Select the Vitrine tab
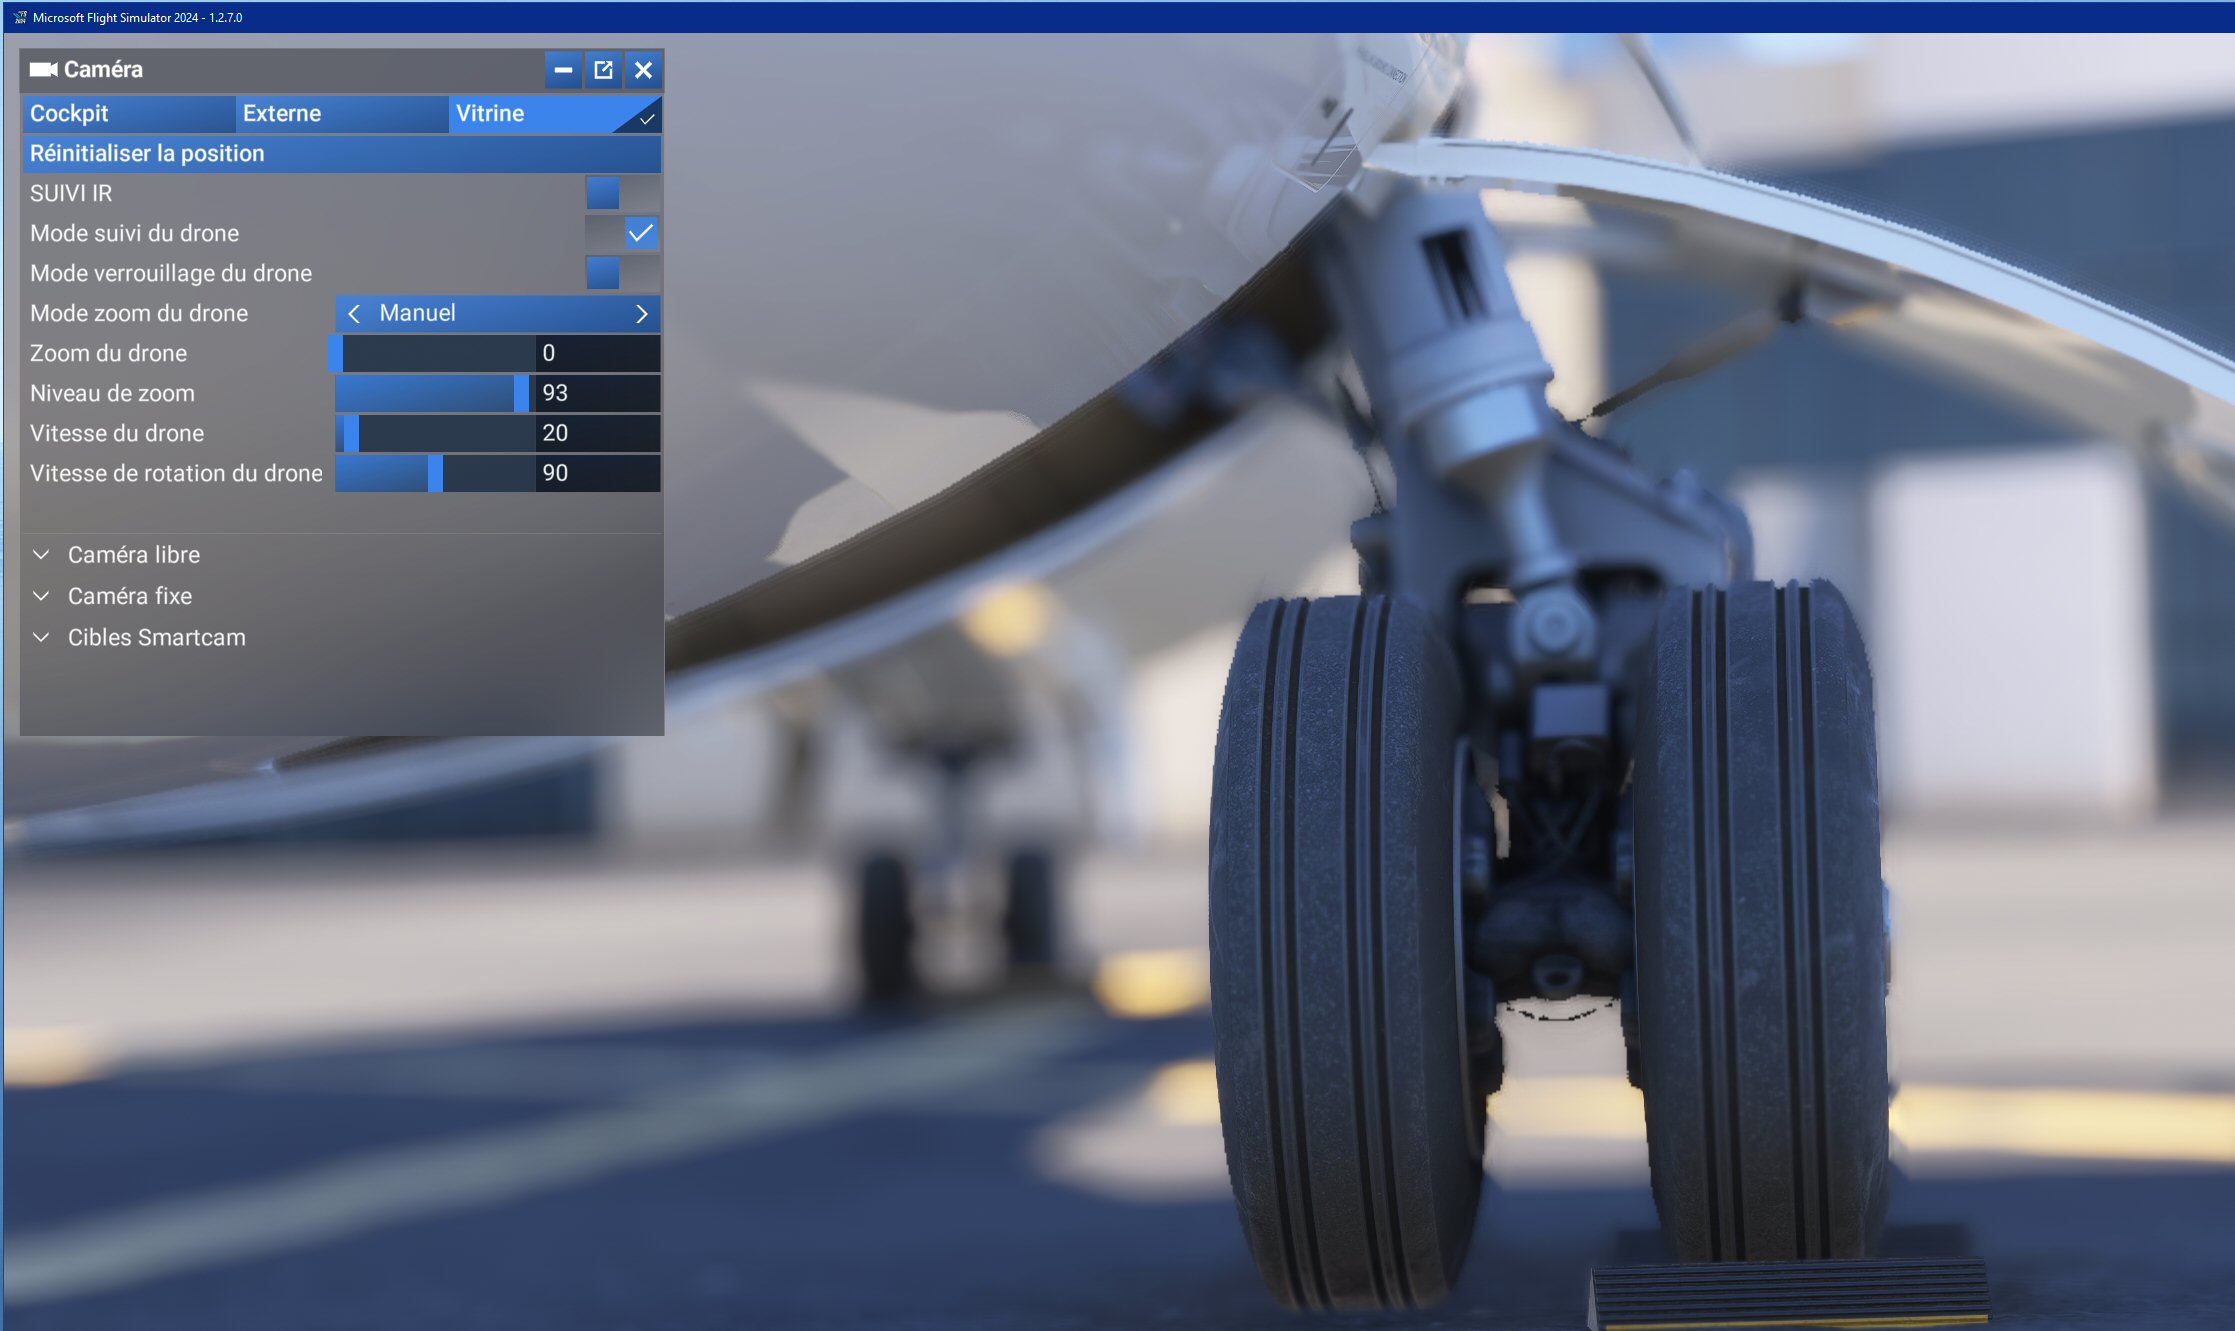Screen dimensions: 2235x1331 click(x=555, y=114)
